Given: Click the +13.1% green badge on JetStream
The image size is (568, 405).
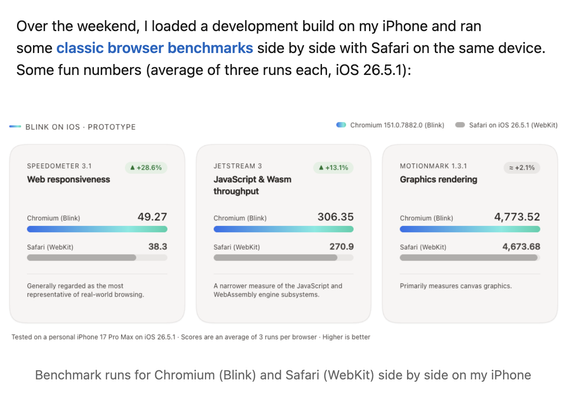Looking at the screenshot, I should (x=333, y=168).
